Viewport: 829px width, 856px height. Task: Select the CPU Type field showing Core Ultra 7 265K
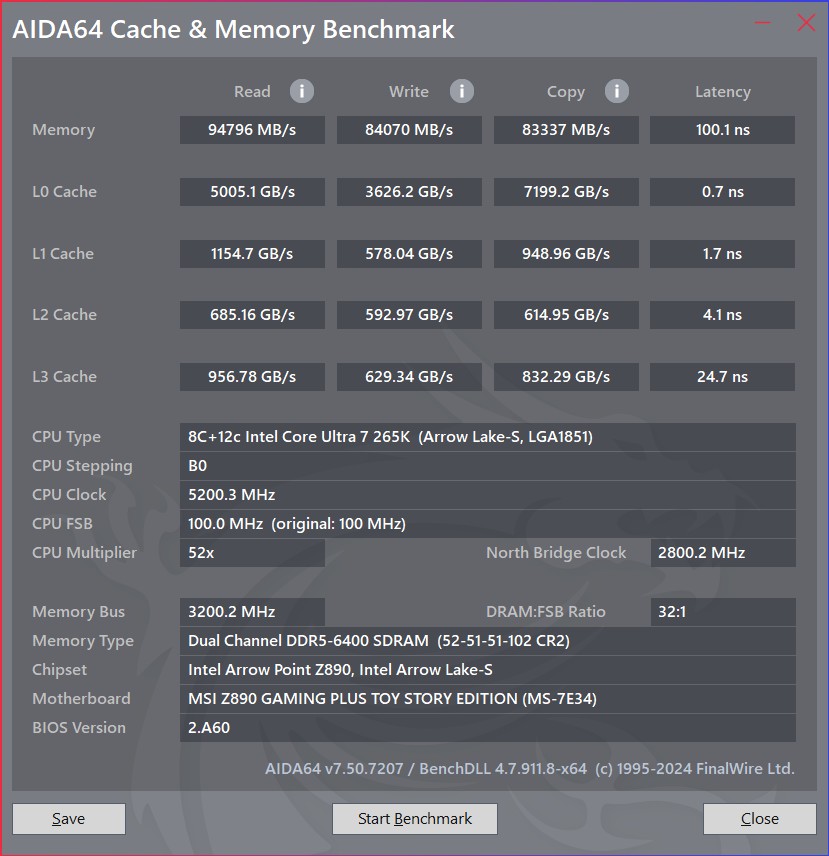coord(488,437)
